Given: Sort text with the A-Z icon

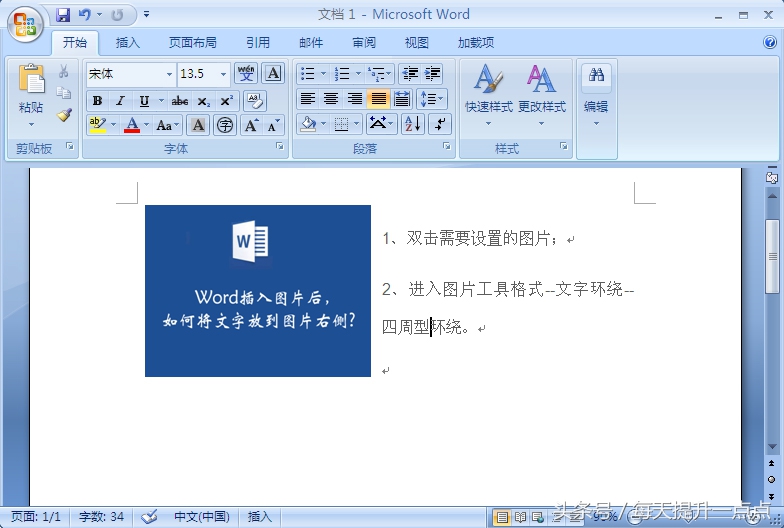Looking at the screenshot, I should coord(413,124).
